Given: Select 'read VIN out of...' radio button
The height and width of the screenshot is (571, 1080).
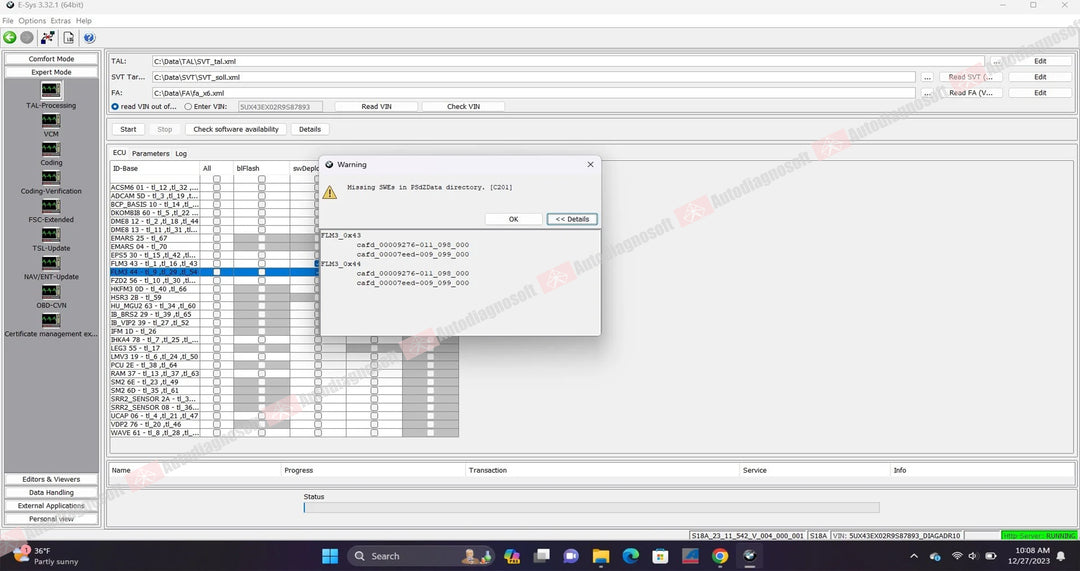Looking at the screenshot, I should pos(115,107).
